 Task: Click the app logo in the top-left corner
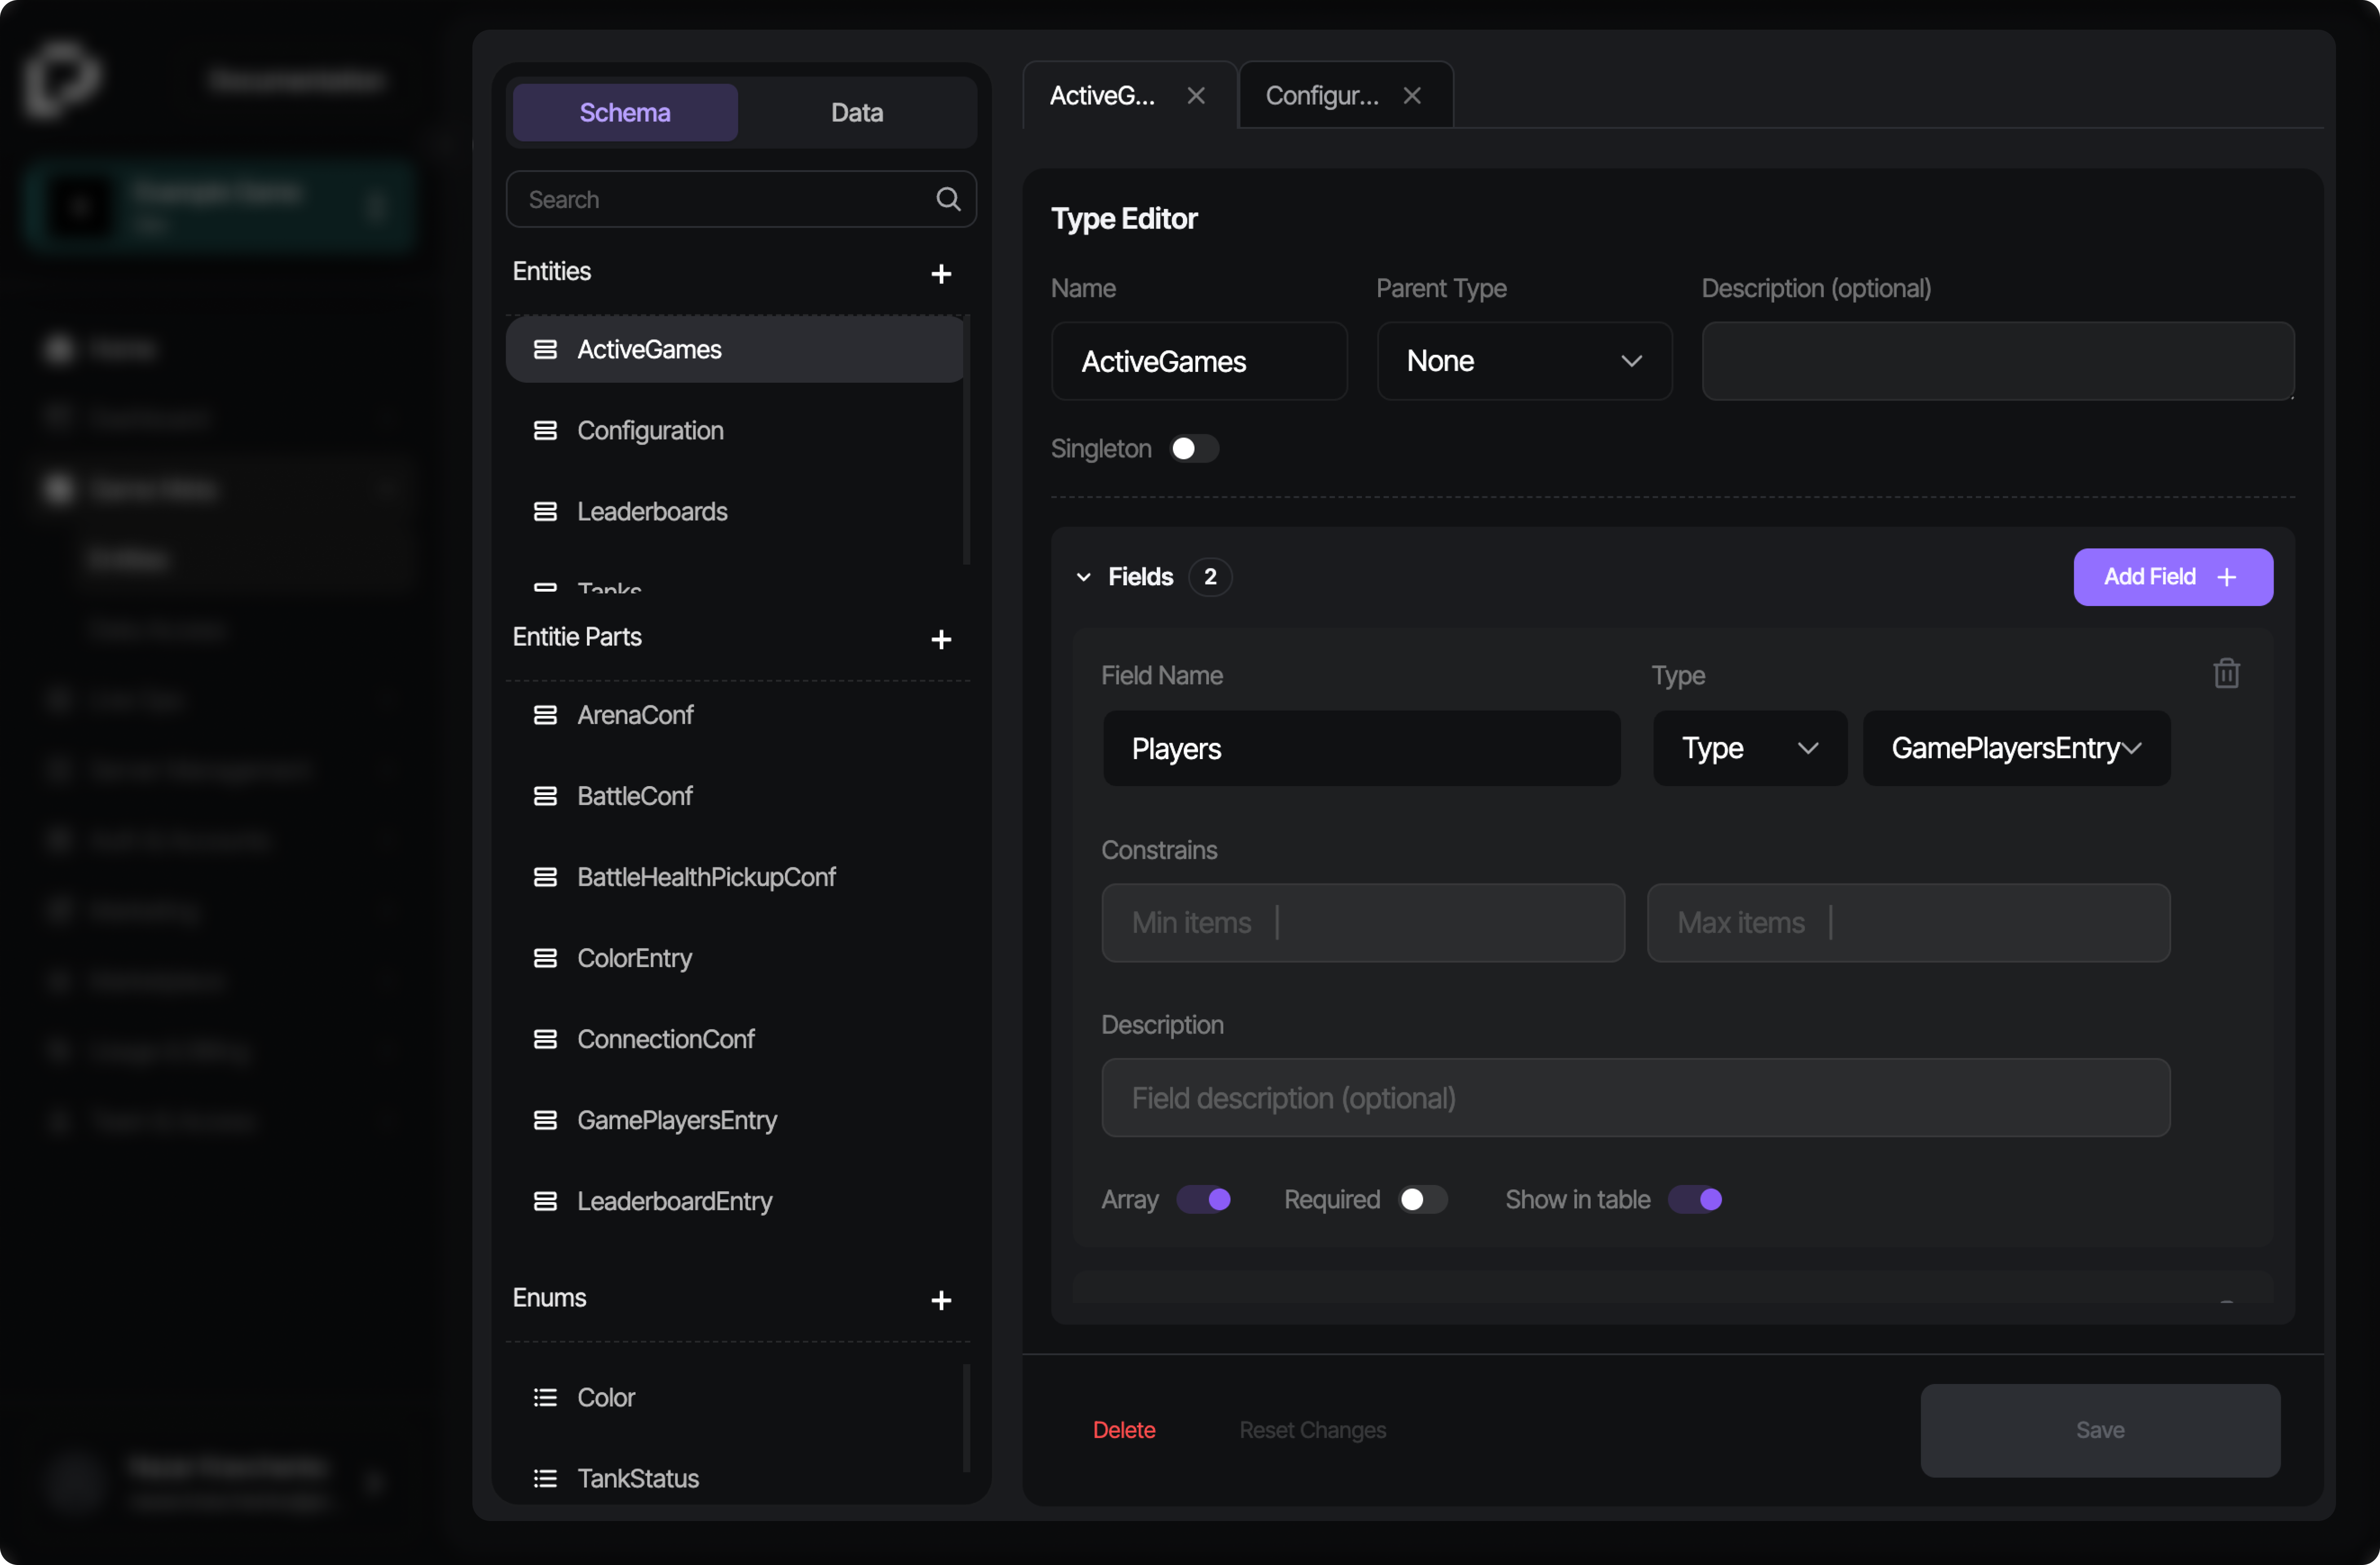tap(62, 80)
